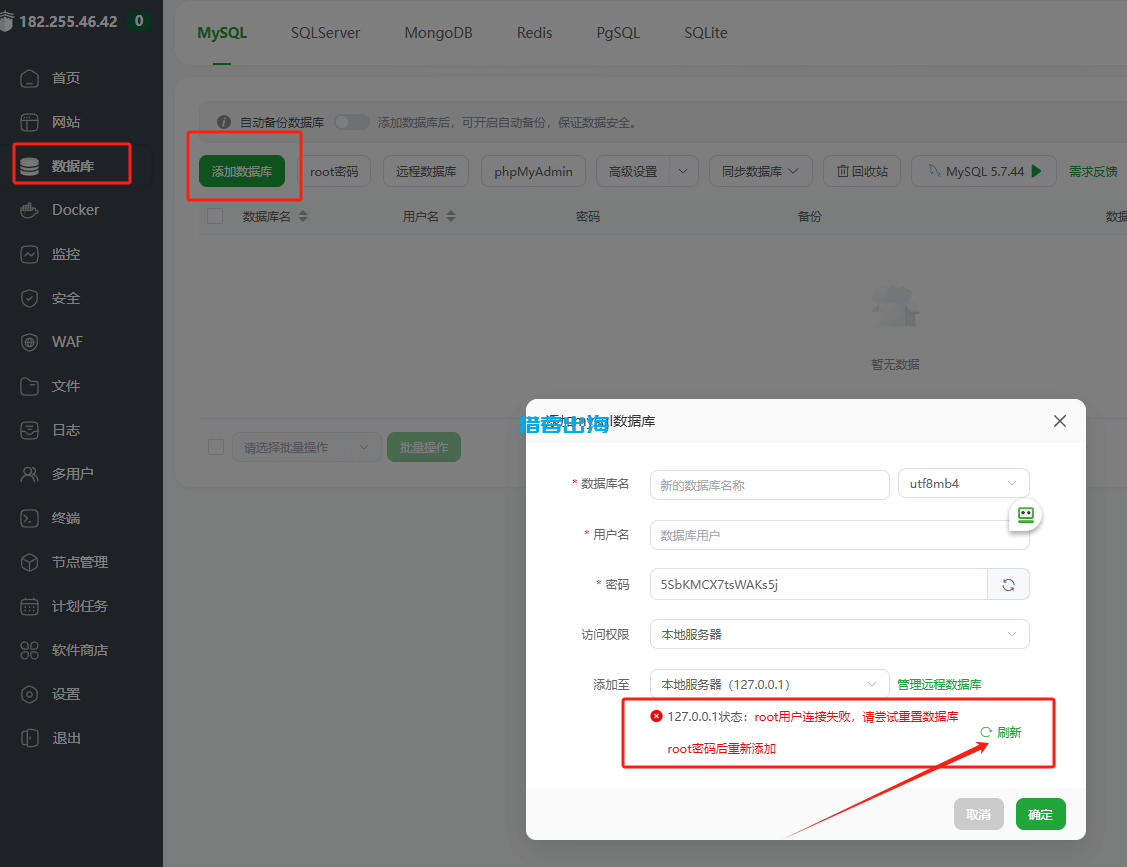Open the sync database (同步数据库) dropdown
The height and width of the screenshot is (867, 1127).
(x=760, y=171)
